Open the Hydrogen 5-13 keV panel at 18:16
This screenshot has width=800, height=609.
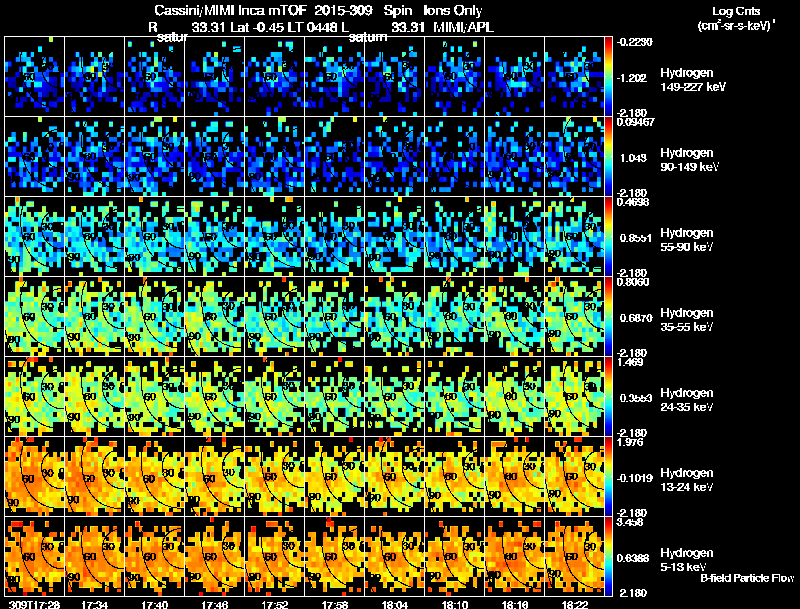click(515, 557)
